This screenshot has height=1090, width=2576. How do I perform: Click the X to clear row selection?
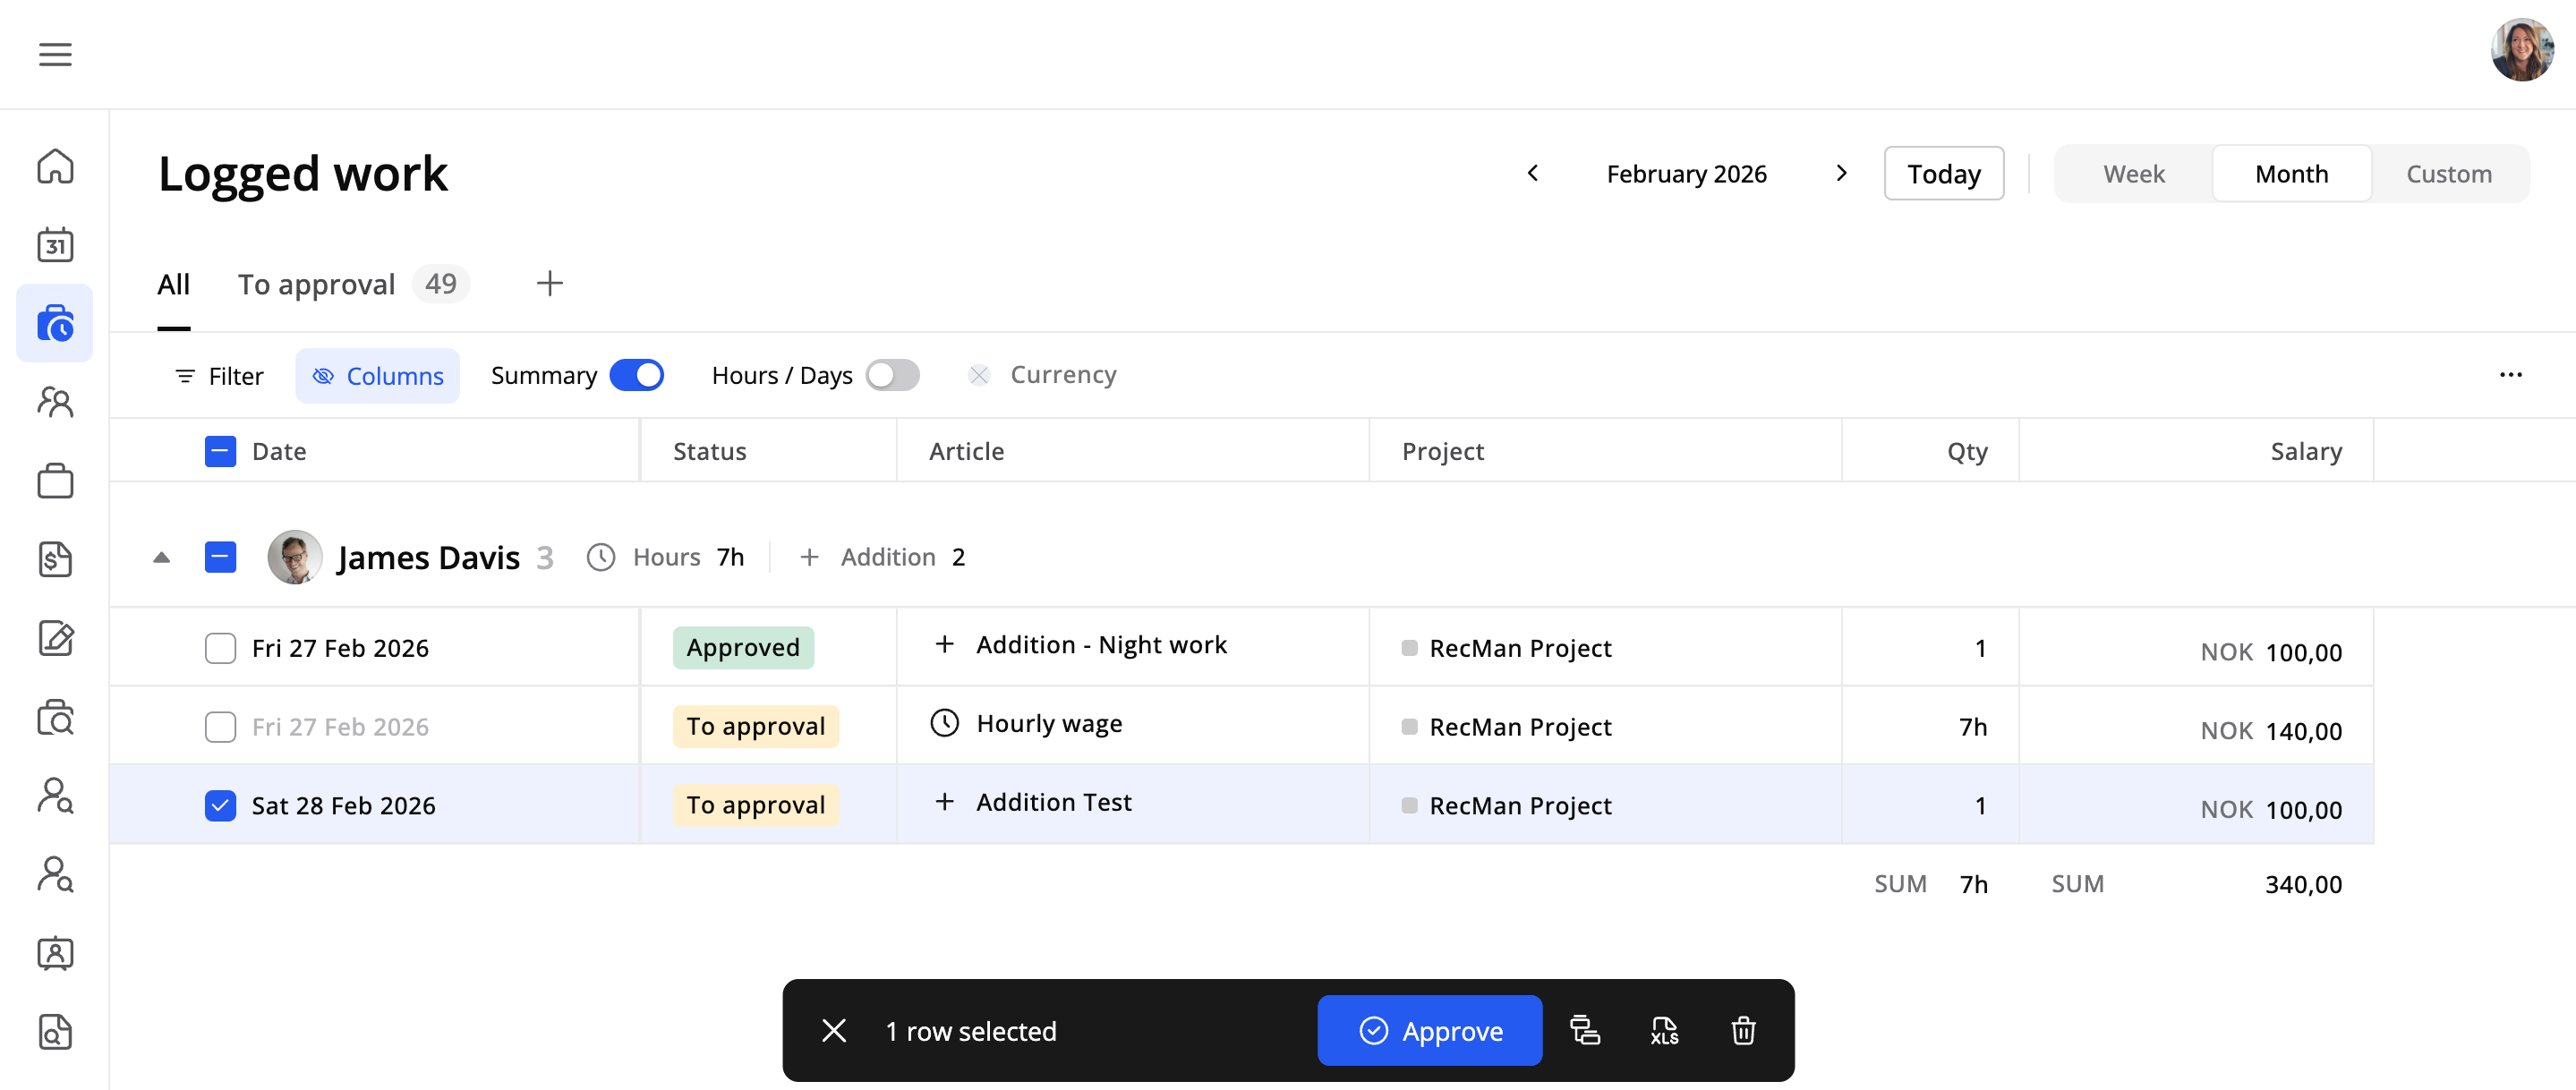coord(834,1030)
